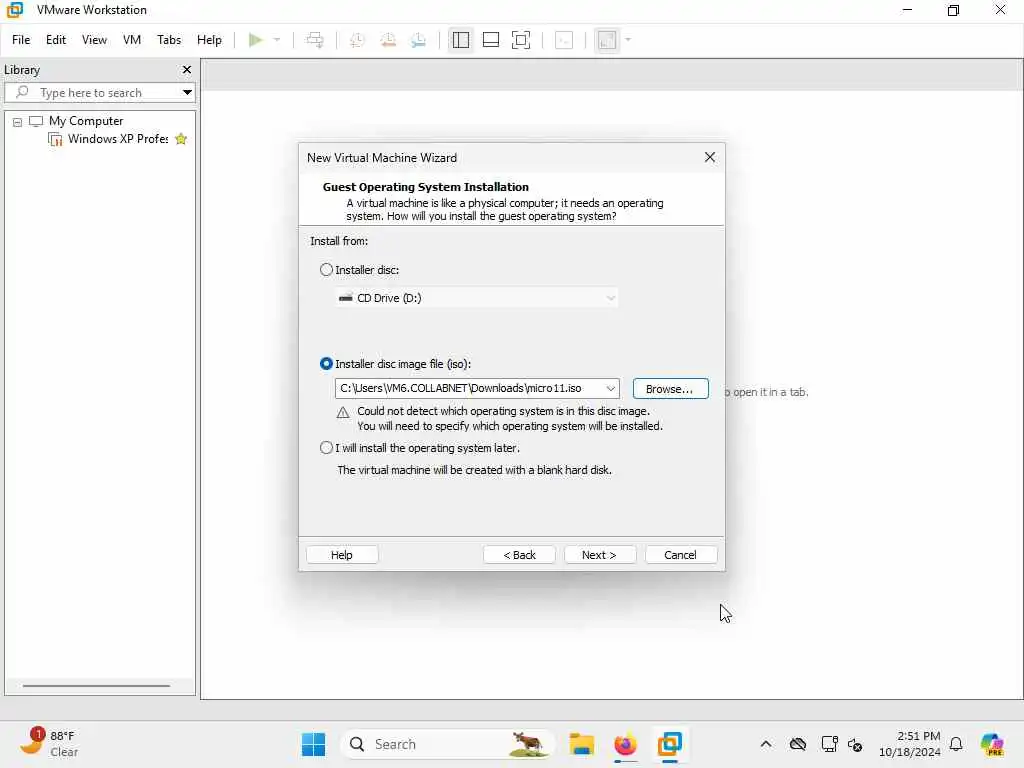Click the VMware Workstation taskbar icon
Image resolution: width=1024 pixels, height=768 pixels.
669,744
